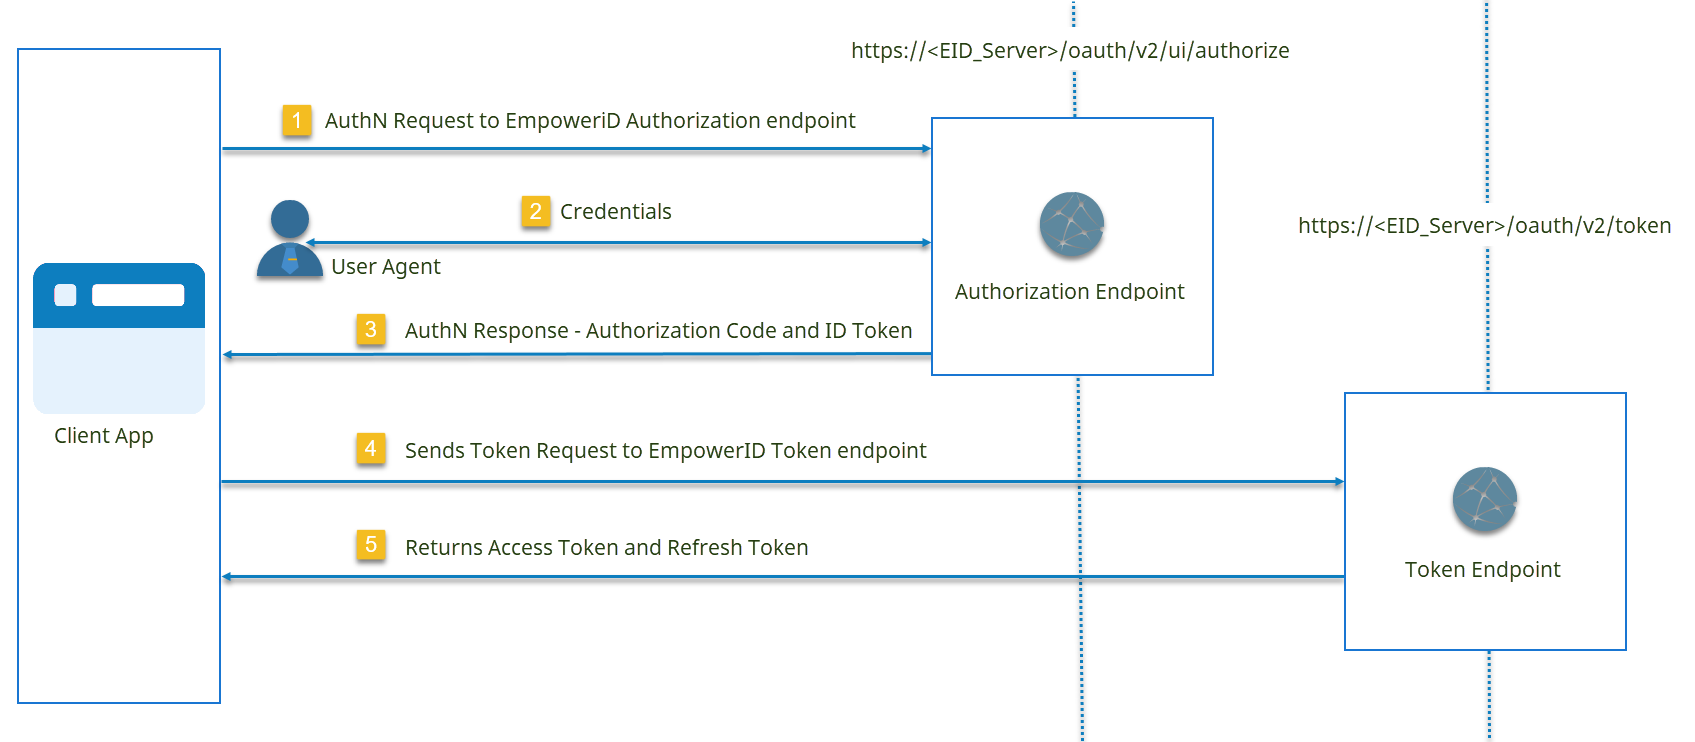
Task: Select Returns Access Token and Refresh Token text
Action: (x=606, y=548)
